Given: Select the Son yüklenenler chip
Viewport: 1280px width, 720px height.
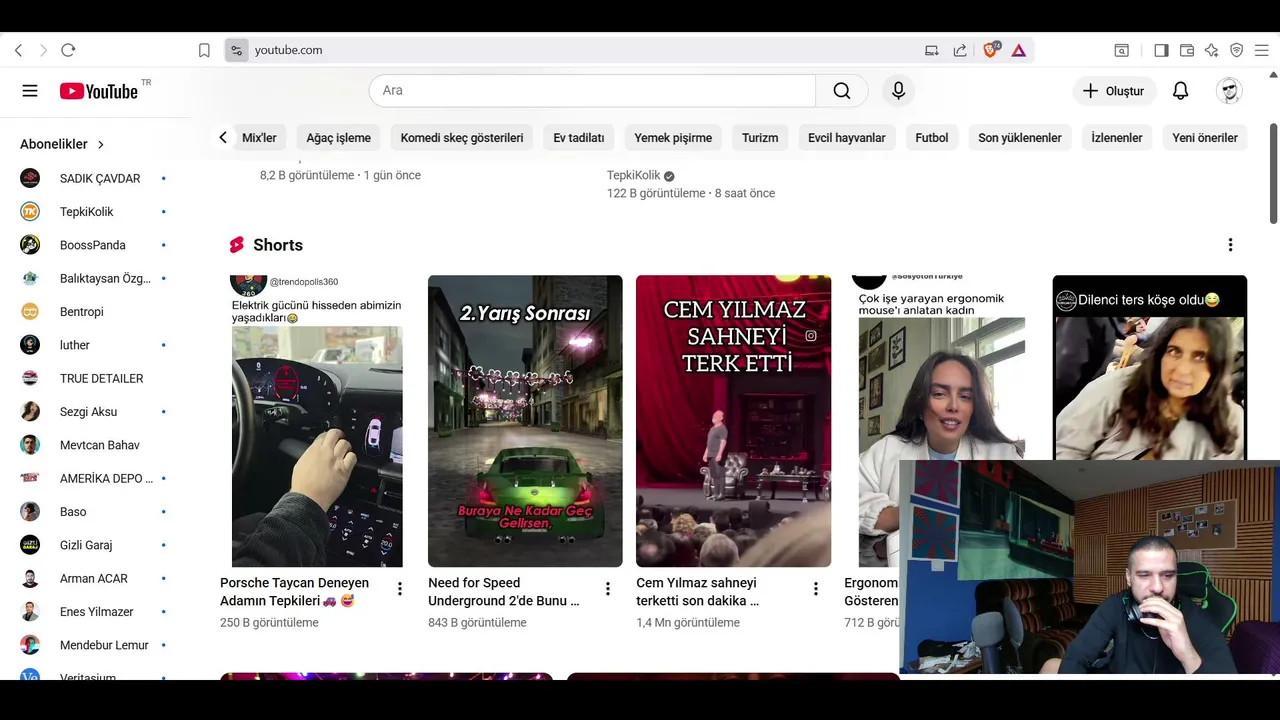Looking at the screenshot, I should [1020, 138].
